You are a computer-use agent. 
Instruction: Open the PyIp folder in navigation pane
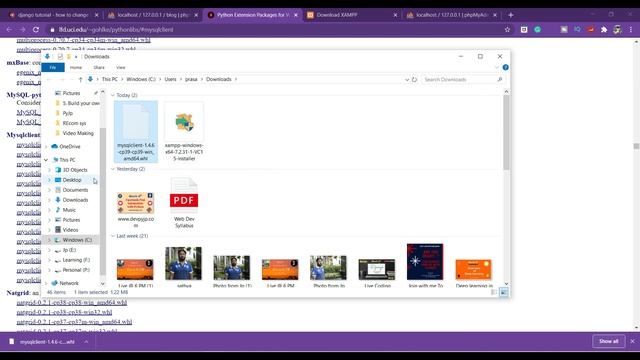click(x=67, y=113)
